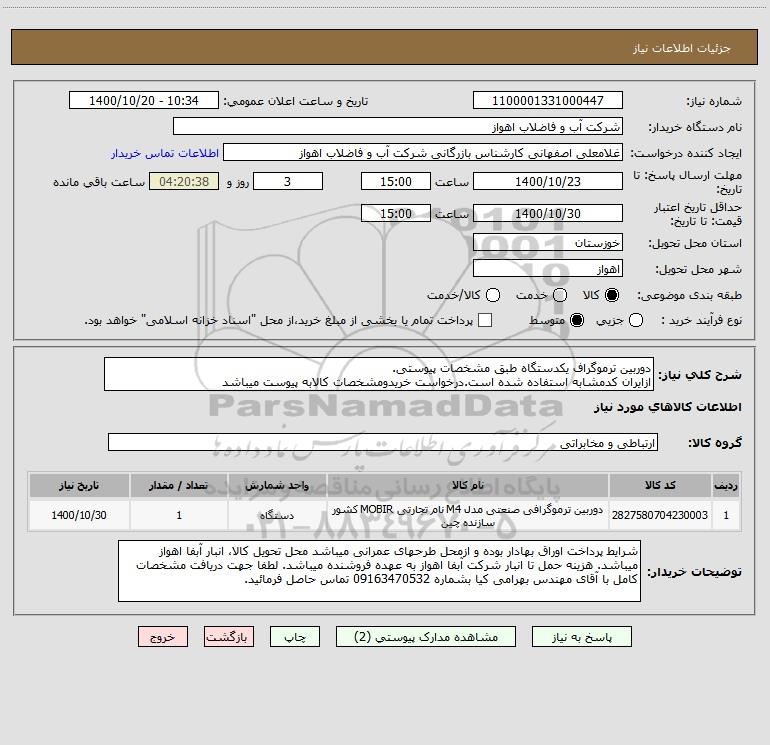Screen dimensions: 770x745
Task: Click the تعداد / مقدار column header
Action: (179, 485)
